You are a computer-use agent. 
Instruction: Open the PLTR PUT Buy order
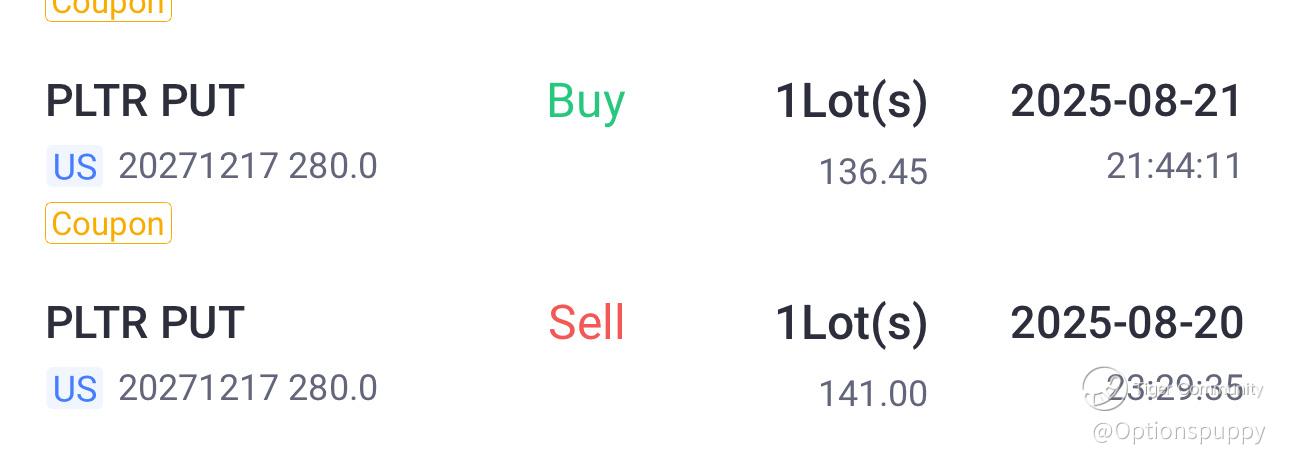(x=145, y=101)
